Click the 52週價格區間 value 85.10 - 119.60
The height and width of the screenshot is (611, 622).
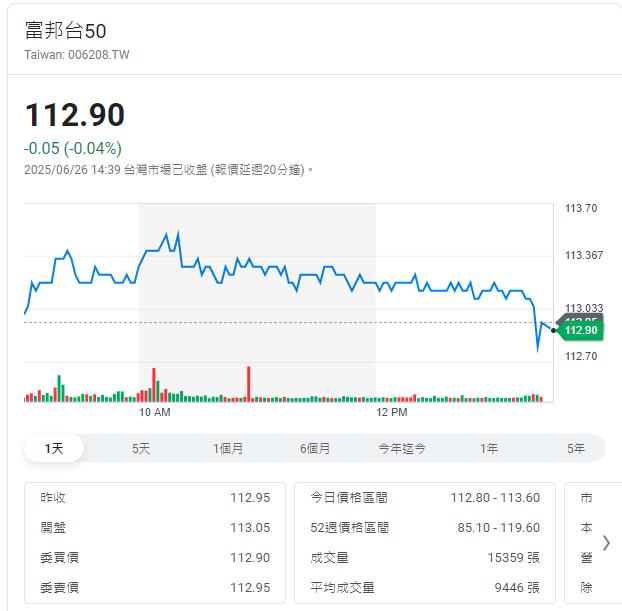pyautogui.click(x=499, y=528)
